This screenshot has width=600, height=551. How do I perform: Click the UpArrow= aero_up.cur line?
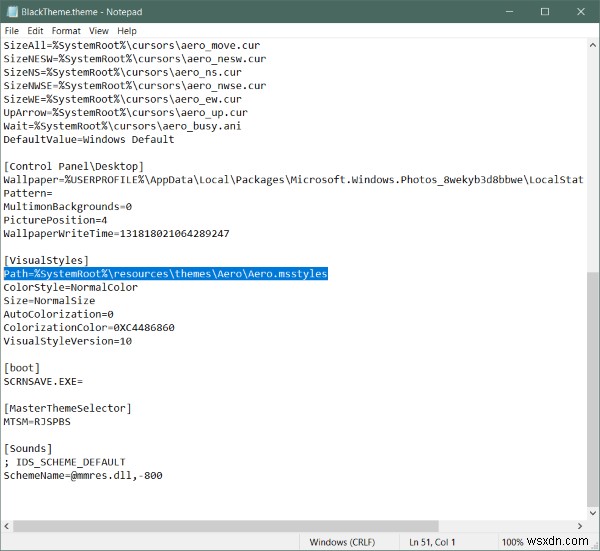pyautogui.click(x=126, y=112)
